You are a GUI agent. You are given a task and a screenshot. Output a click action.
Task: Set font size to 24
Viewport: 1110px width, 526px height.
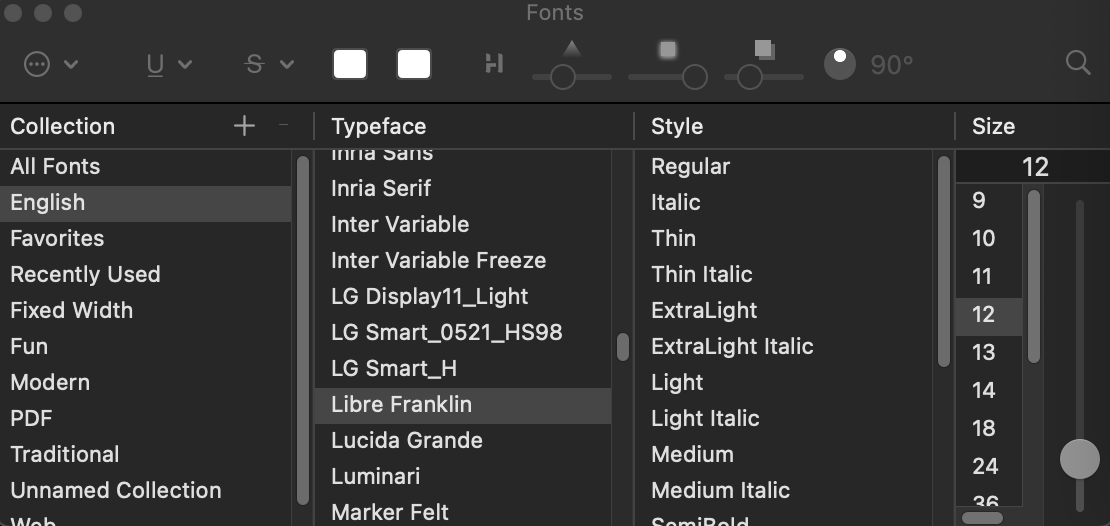coord(989,467)
